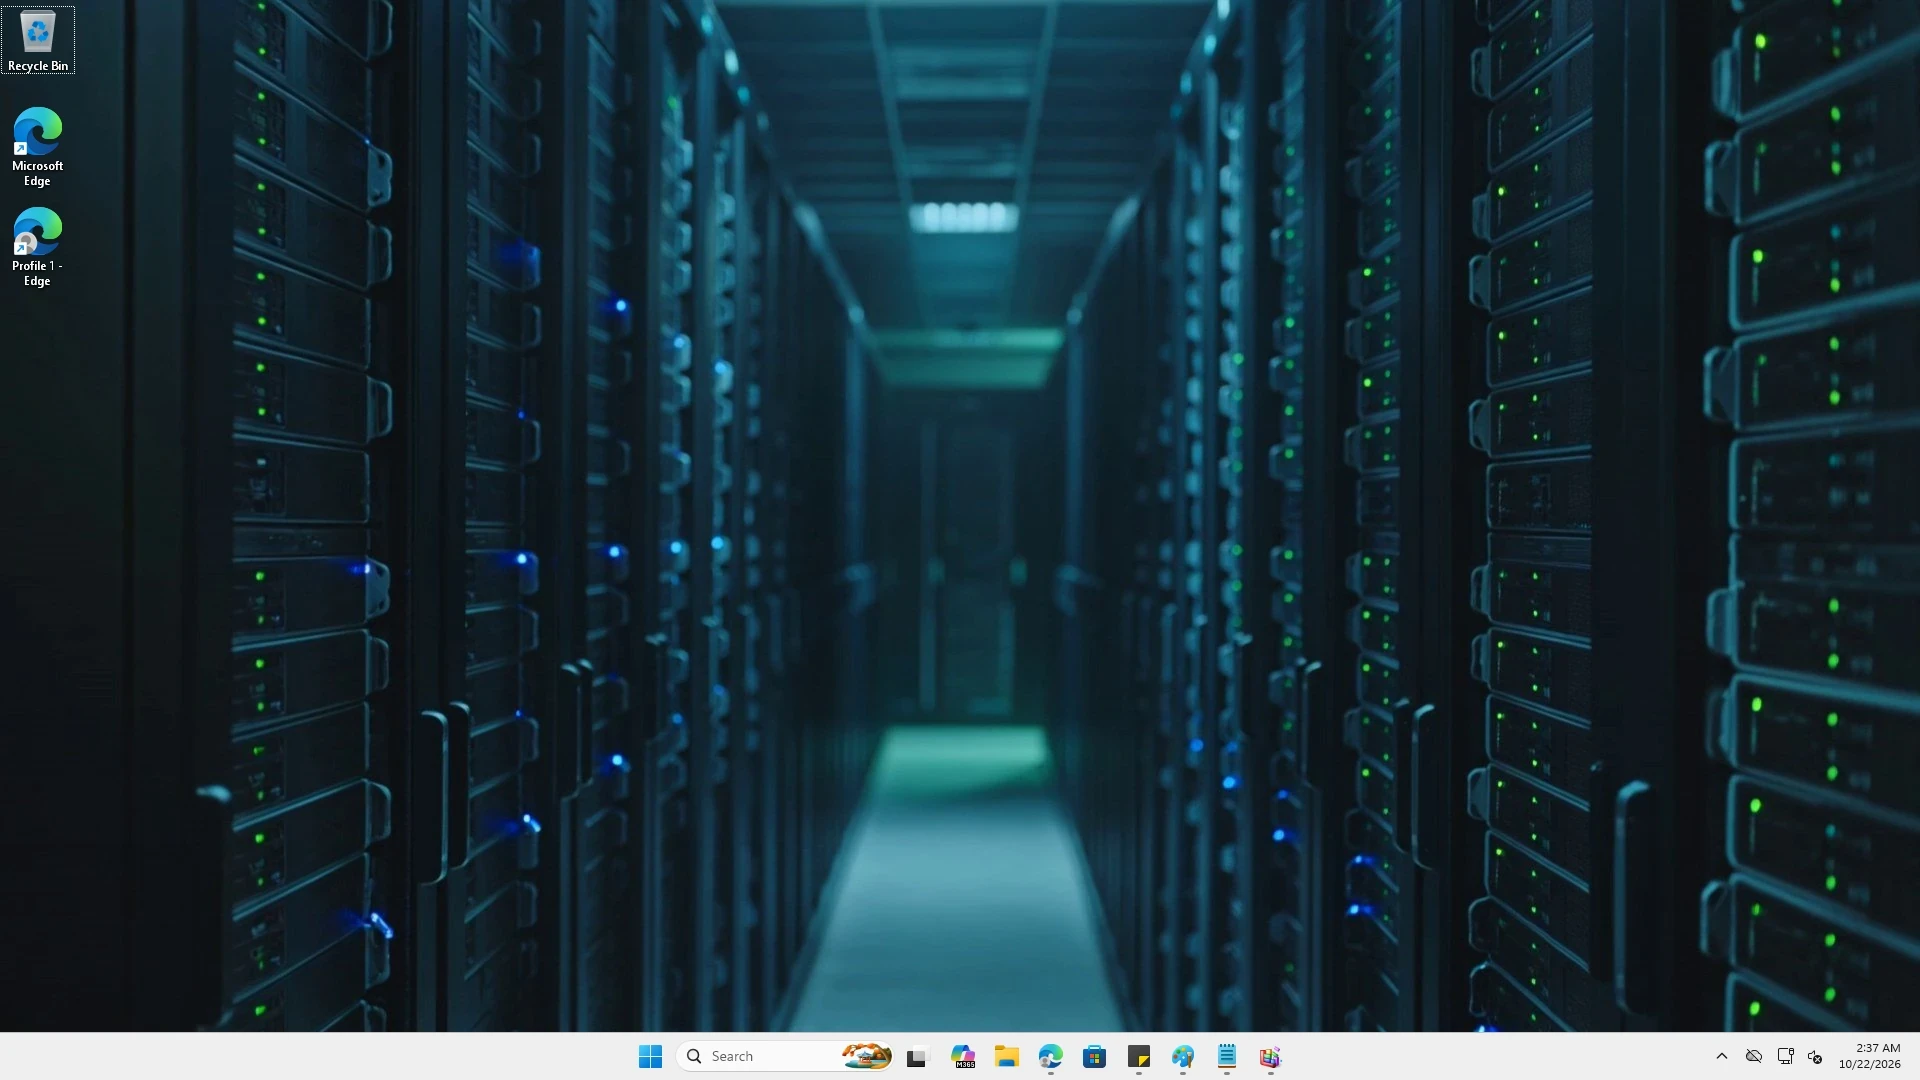The image size is (1920, 1080).
Task: Select the Recycle Bin desktop icon
Action: (x=38, y=41)
